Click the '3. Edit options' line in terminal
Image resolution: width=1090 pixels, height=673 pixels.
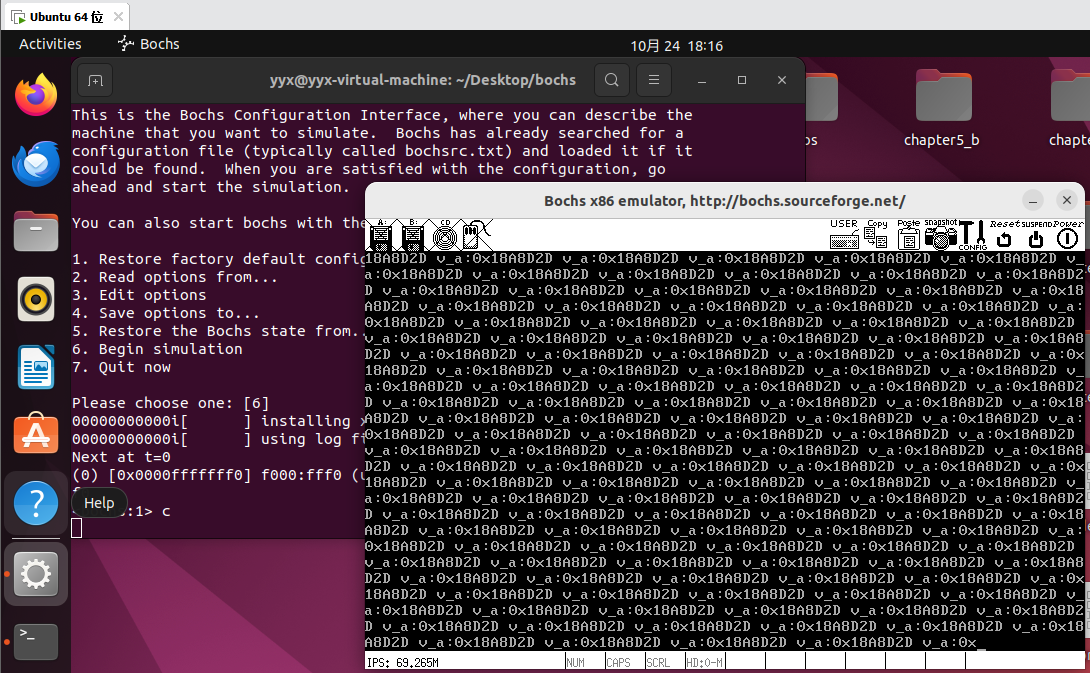pyautogui.click(x=140, y=295)
